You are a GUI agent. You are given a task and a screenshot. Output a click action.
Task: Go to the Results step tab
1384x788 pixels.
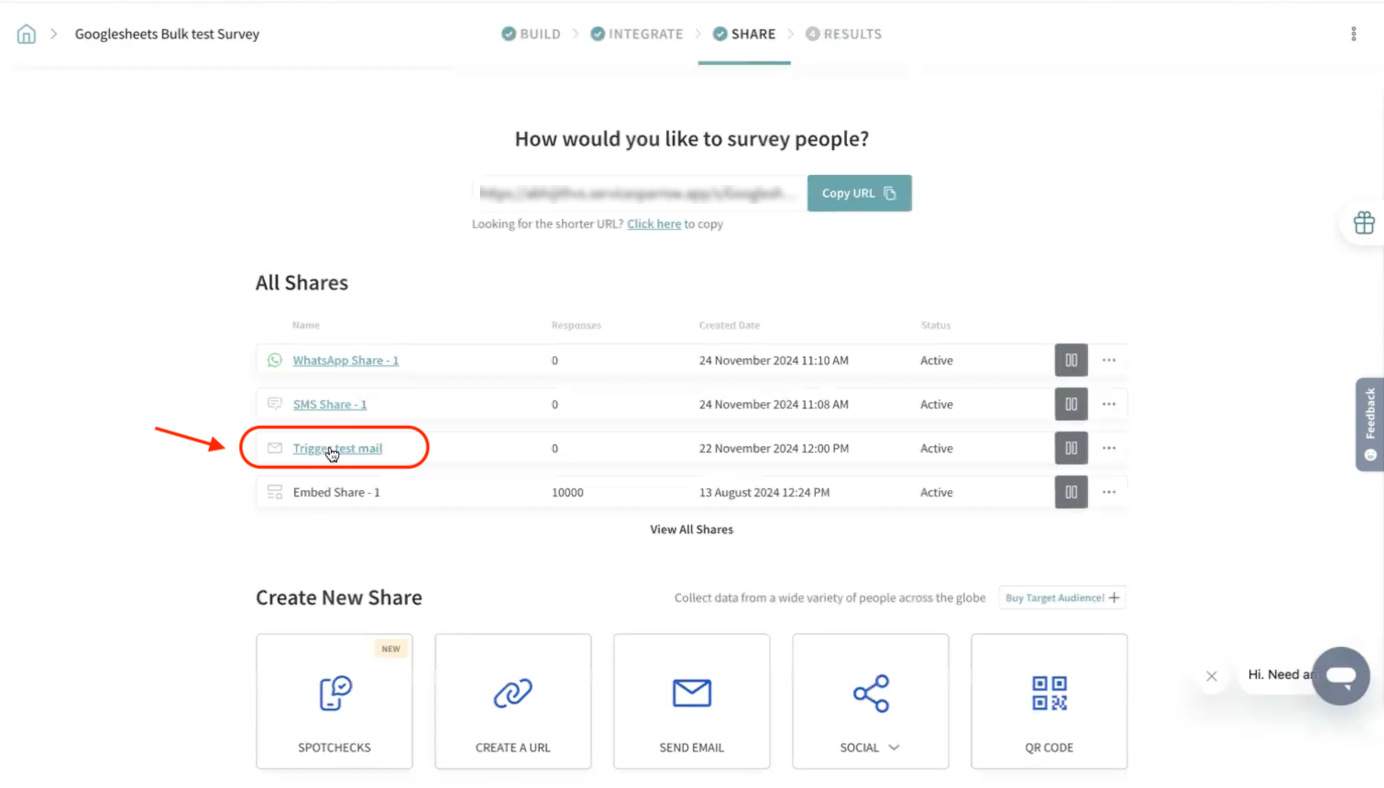843,34
